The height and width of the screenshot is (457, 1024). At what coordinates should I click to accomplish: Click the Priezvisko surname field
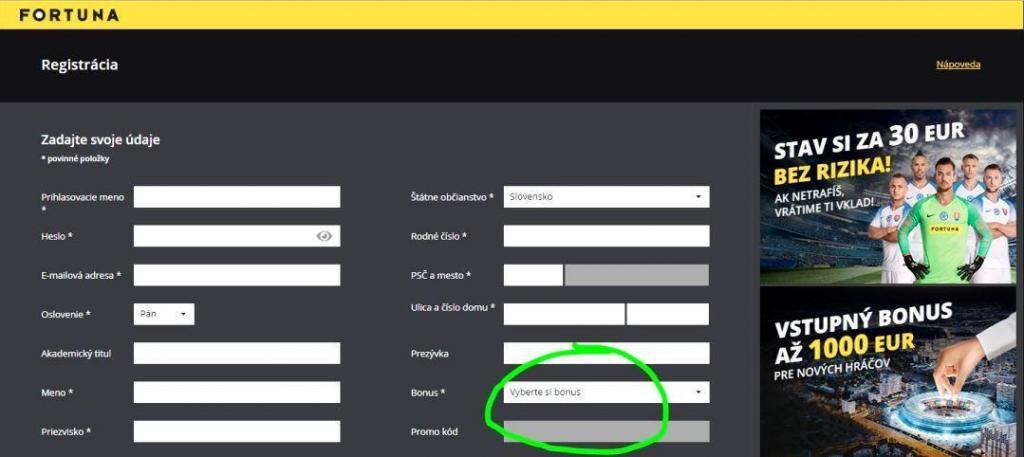pos(237,431)
